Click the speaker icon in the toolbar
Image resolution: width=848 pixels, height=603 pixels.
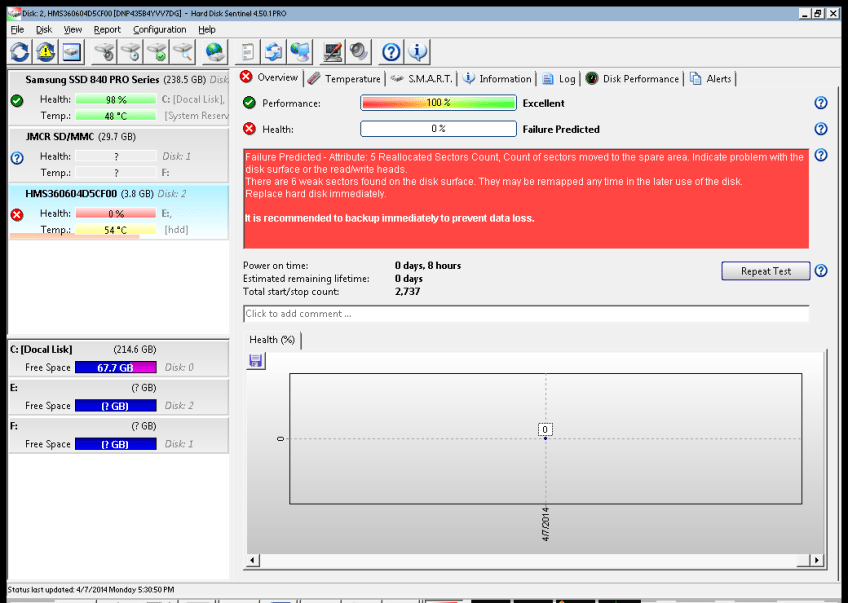(x=359, y=52)
